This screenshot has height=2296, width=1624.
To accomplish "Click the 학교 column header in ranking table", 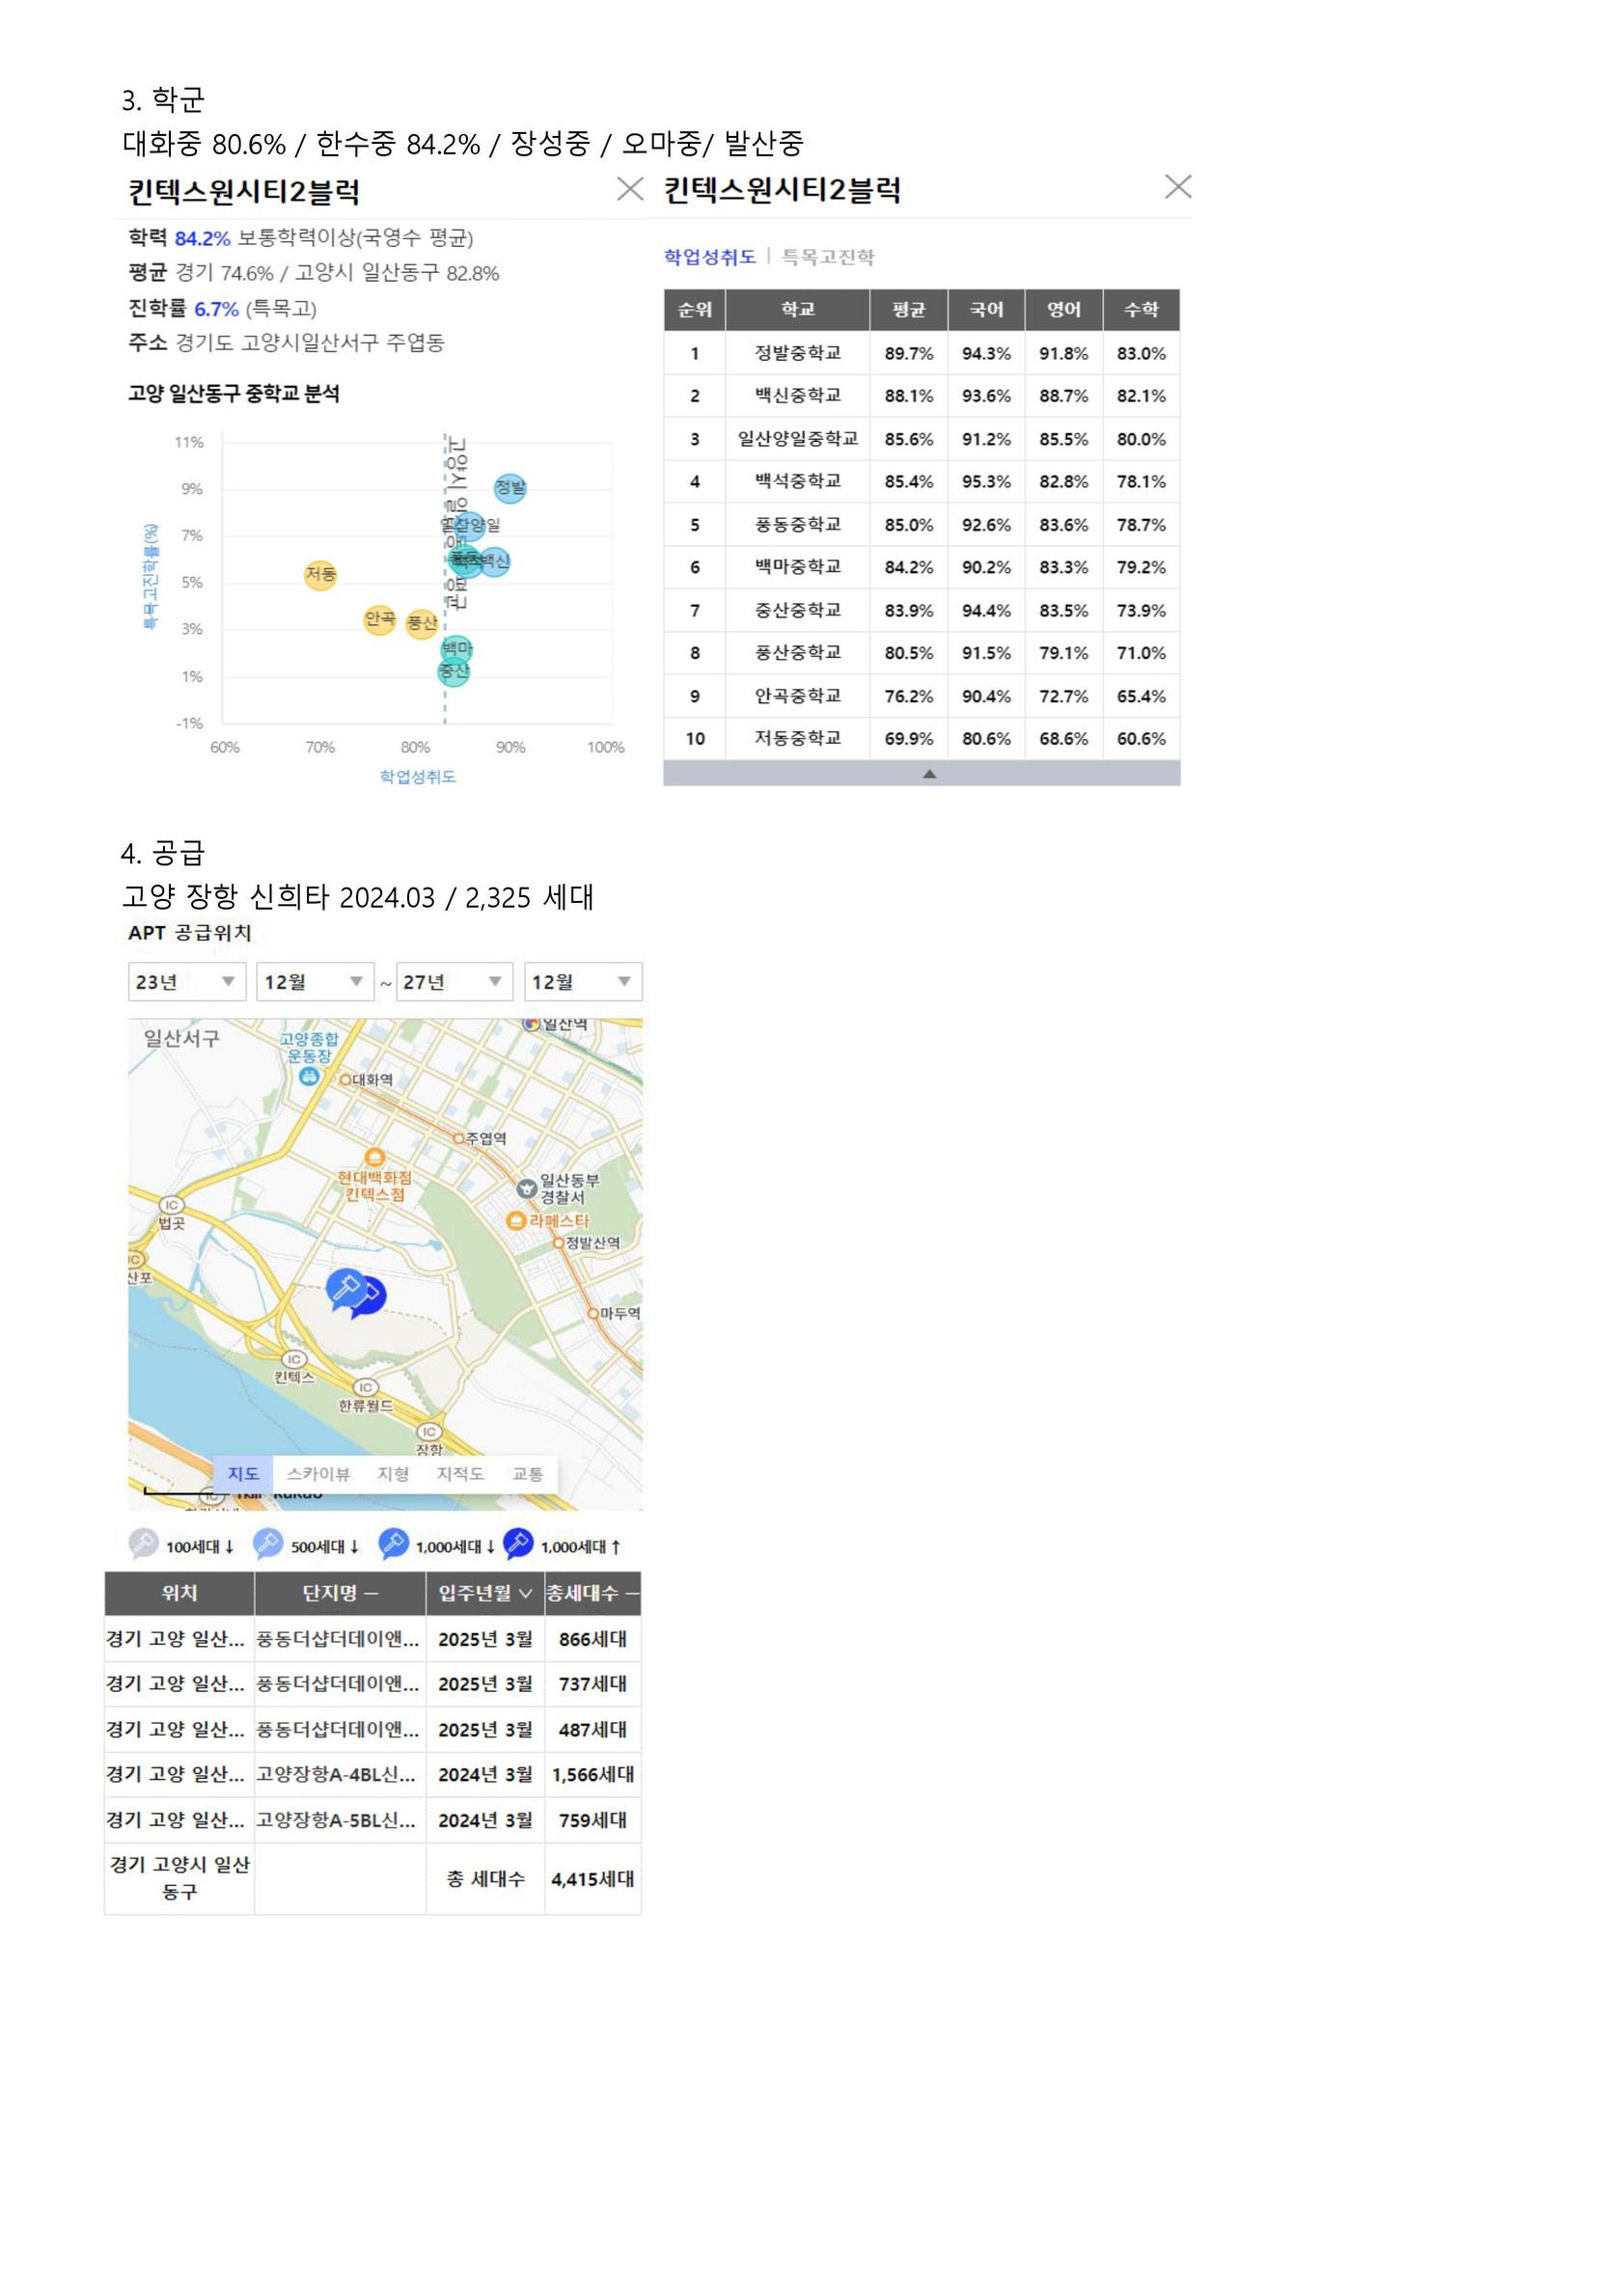I will (798, 310).
